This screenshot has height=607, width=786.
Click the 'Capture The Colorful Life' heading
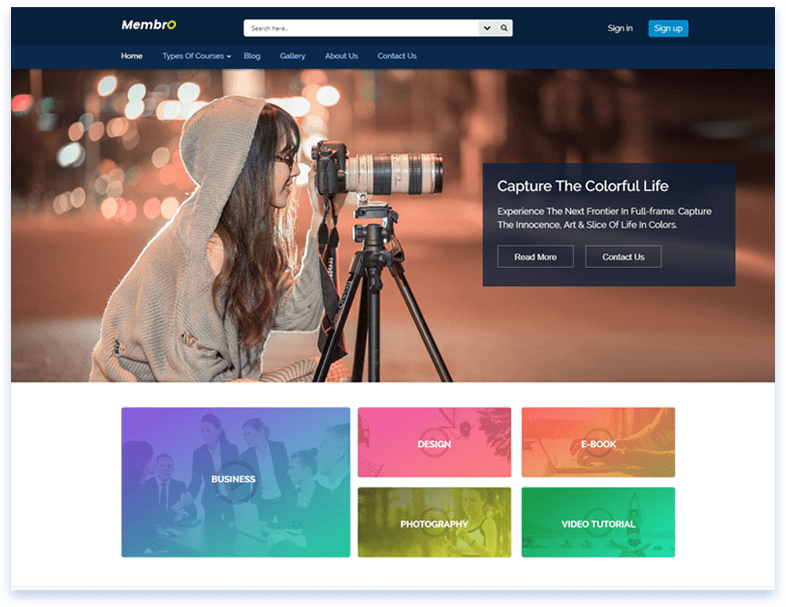[x=583, y=186]
